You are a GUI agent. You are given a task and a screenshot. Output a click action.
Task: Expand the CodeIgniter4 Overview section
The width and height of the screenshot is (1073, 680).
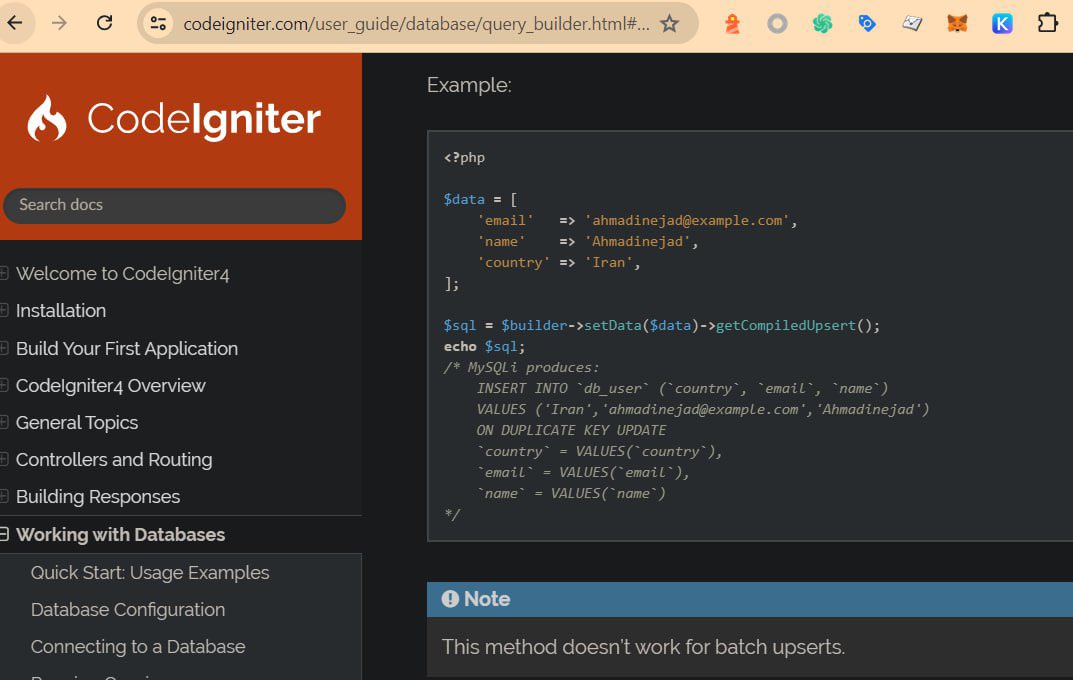pos(4,386)
